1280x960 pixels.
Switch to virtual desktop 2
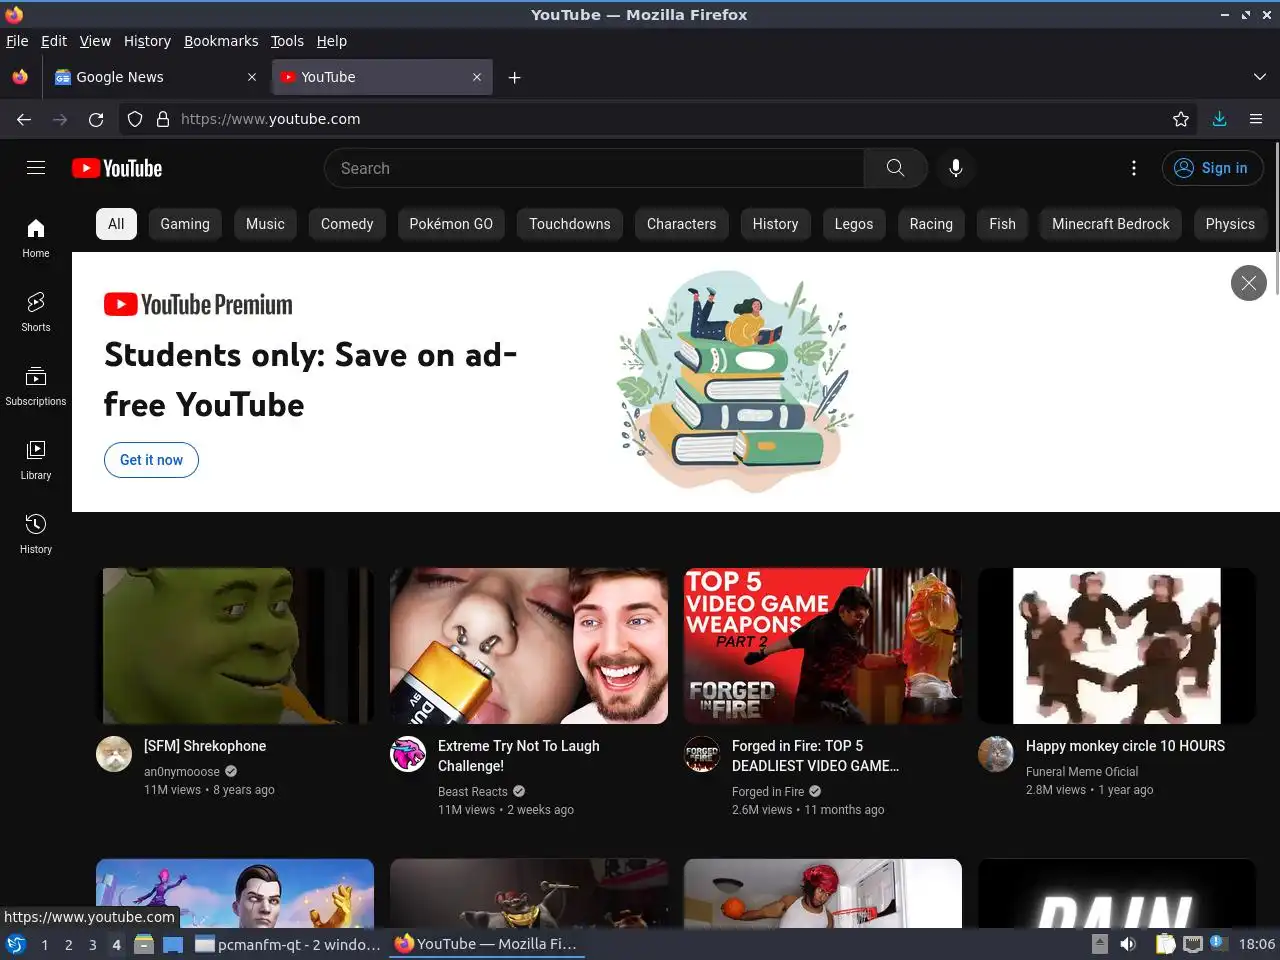(68, 944)
